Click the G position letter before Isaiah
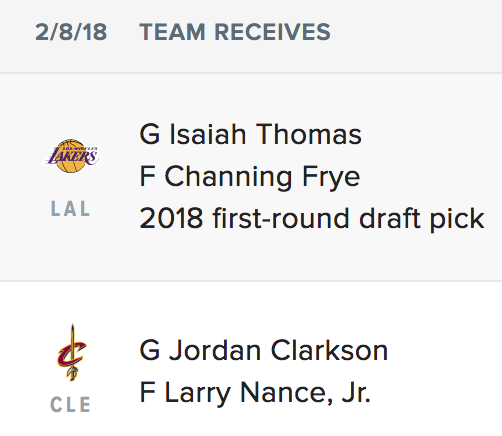This screenshot has width=502, height=436. 150,134
